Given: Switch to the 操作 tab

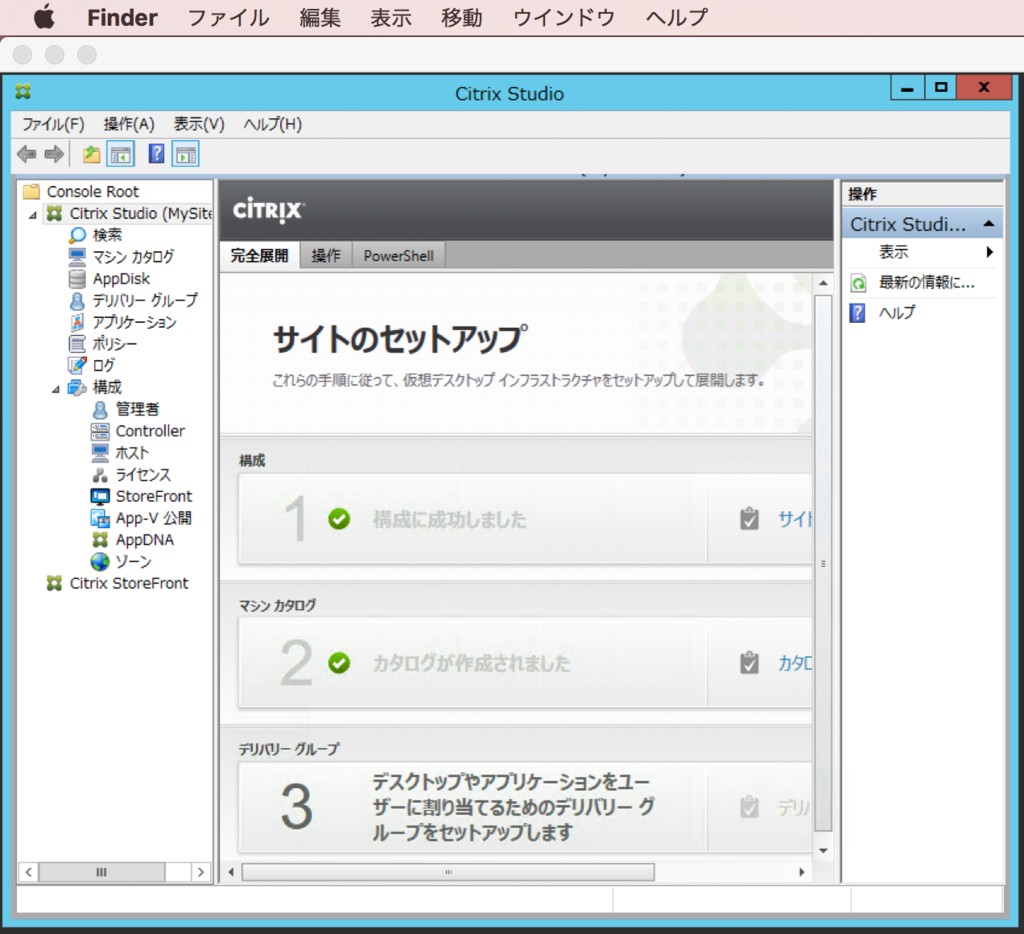Looking at the screenshot, I should (x=326, y=255).
